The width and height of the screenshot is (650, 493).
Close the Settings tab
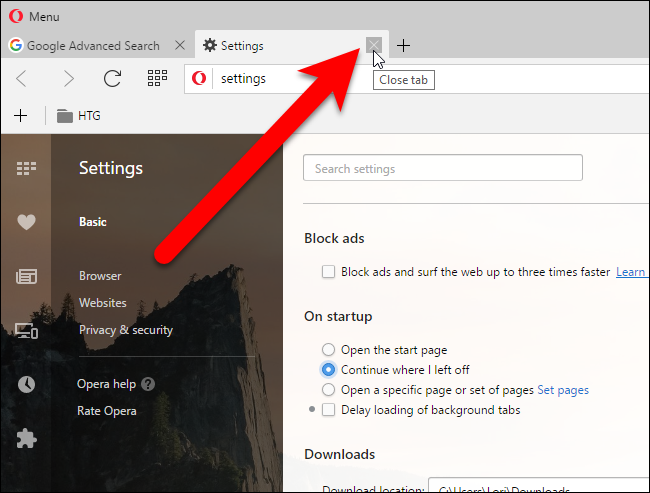click(374, 45)
